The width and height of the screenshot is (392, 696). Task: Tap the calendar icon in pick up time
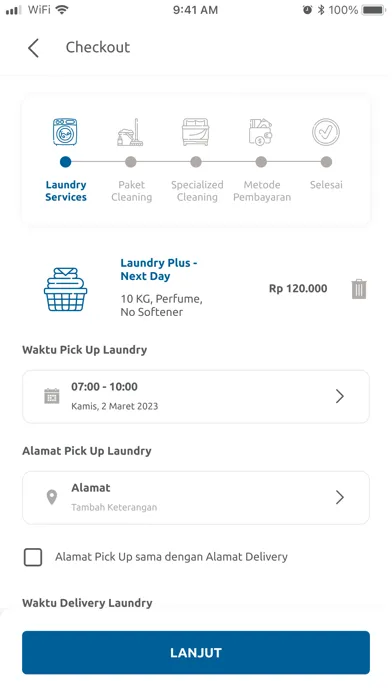pos(52,396)
